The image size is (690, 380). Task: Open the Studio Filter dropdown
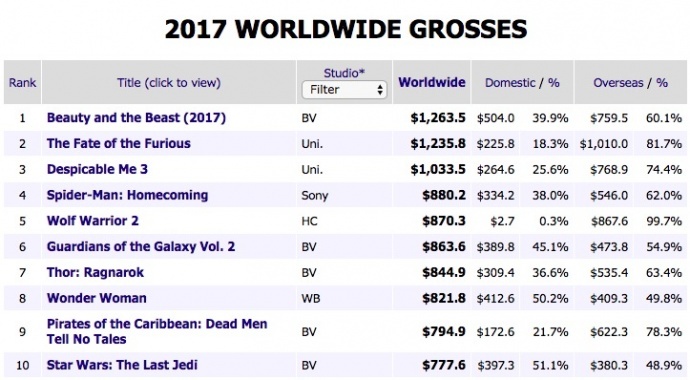[344, 90]
